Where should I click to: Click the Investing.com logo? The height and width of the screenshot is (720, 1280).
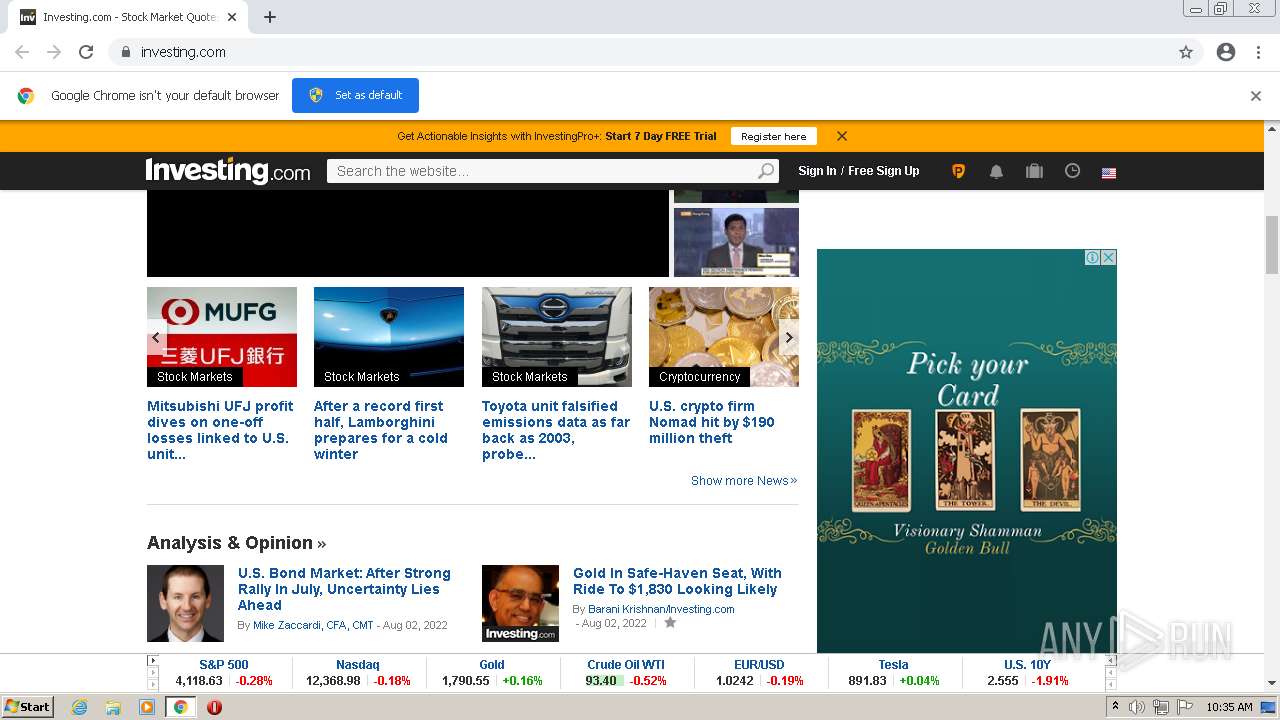pos(228,171)
